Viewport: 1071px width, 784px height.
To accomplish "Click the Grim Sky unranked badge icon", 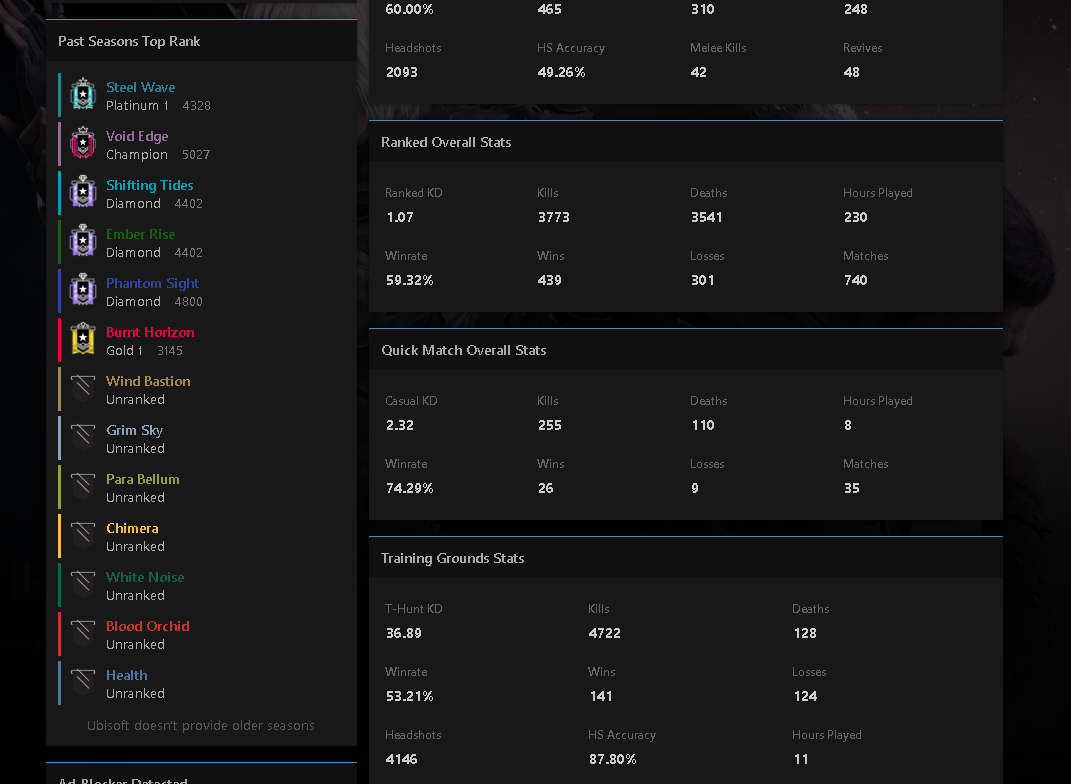I will 83,437.
